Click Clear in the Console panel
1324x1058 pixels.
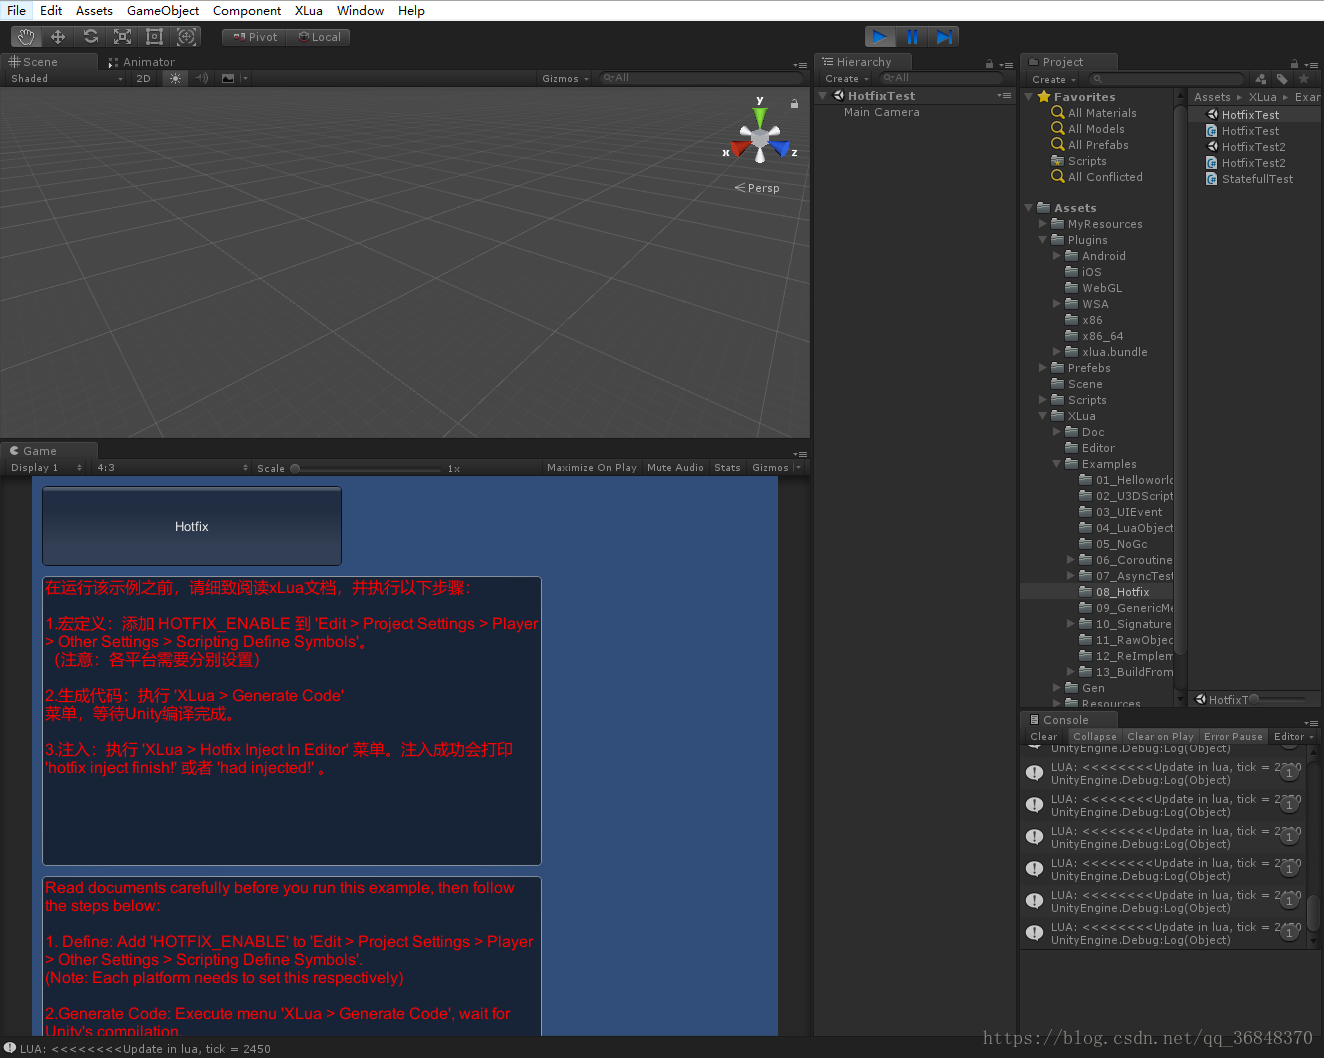tap(1043, 736)
